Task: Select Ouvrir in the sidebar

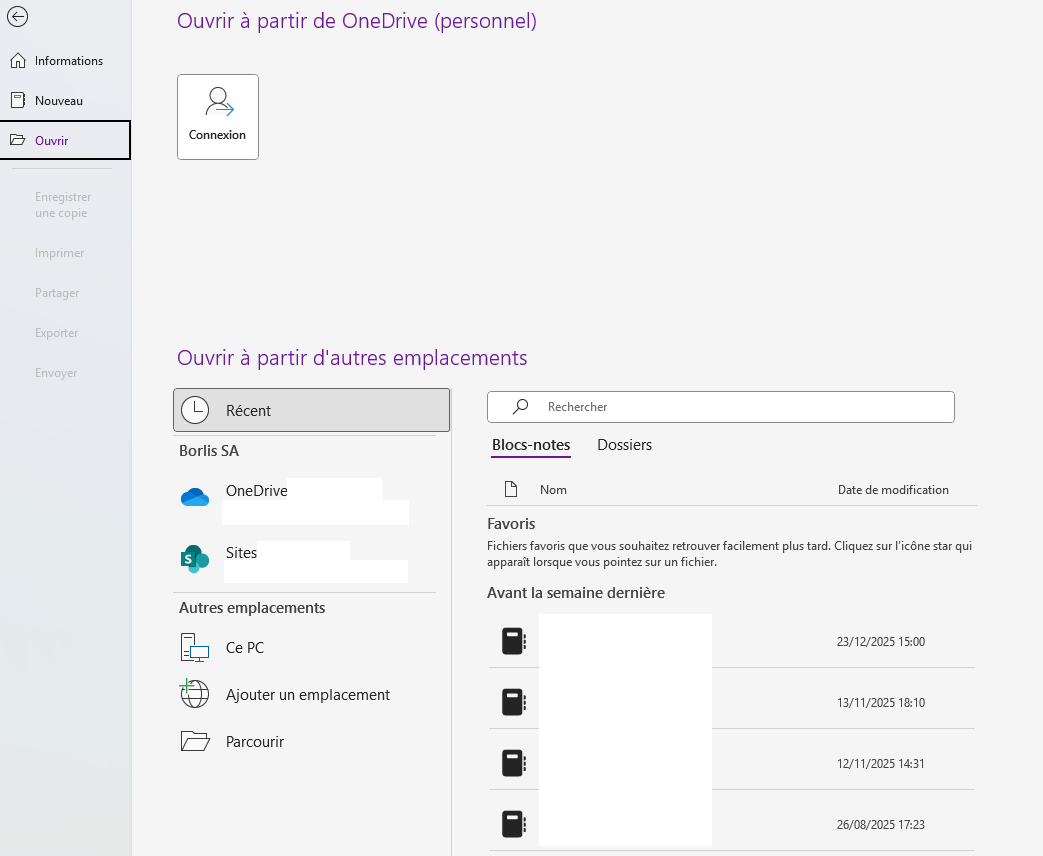Action: coord(65,140)
